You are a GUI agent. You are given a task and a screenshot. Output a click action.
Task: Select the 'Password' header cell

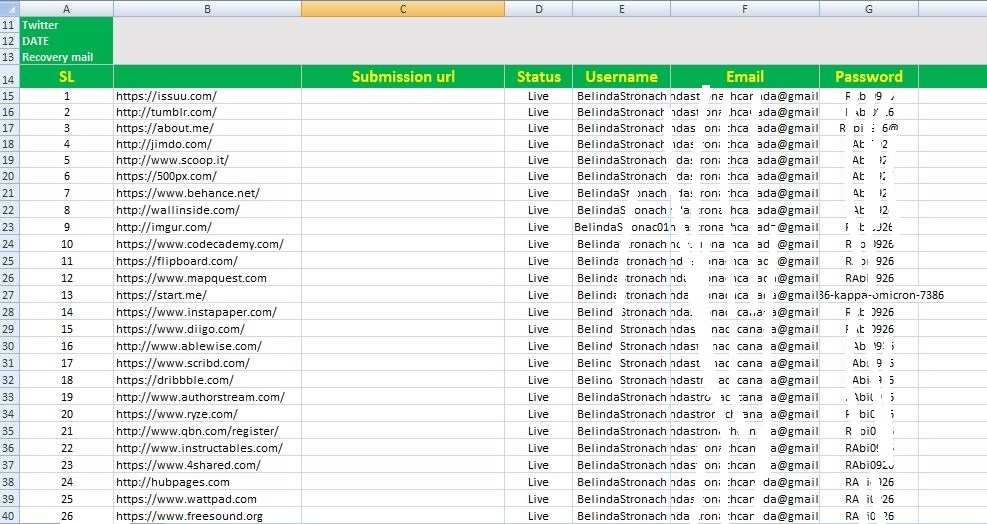coord(868,77)
